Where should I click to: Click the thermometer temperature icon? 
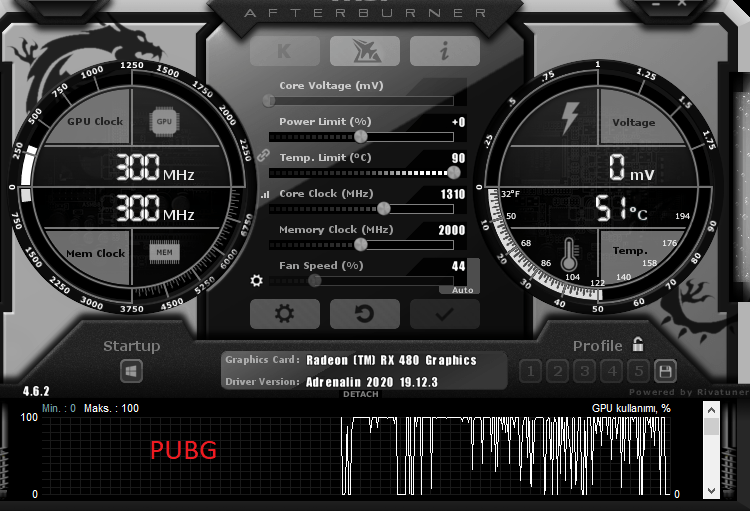coord(569,255)
